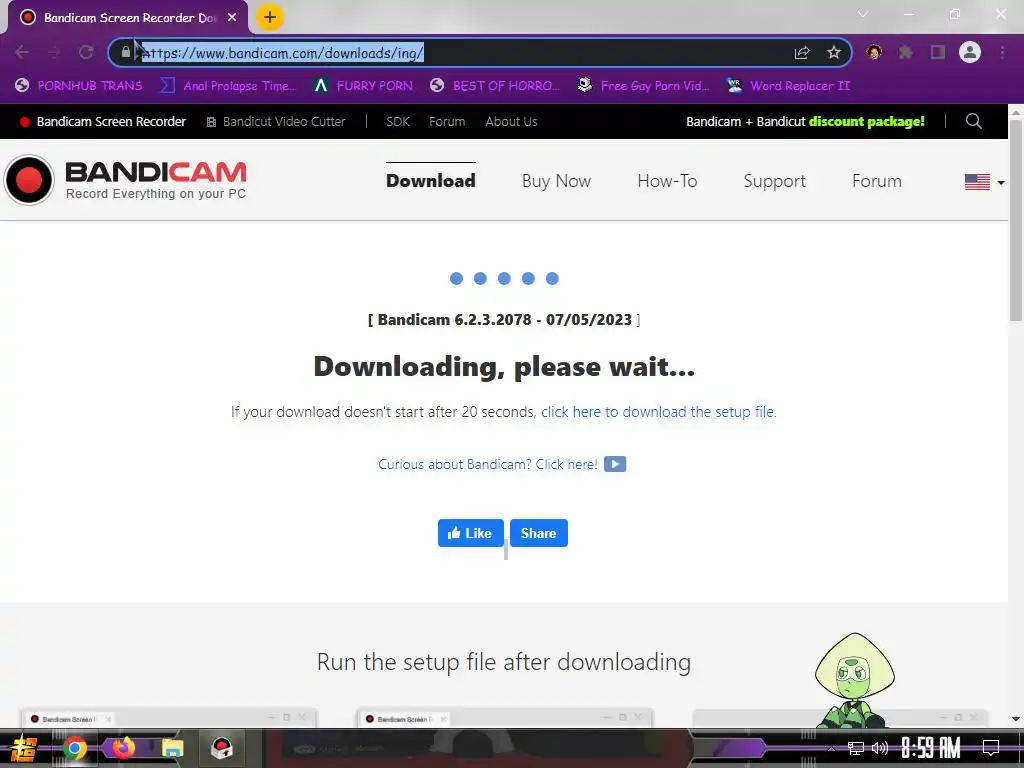Open Forum in the black top bar
Screen dimensions: 1024x768
pos(447,121)
